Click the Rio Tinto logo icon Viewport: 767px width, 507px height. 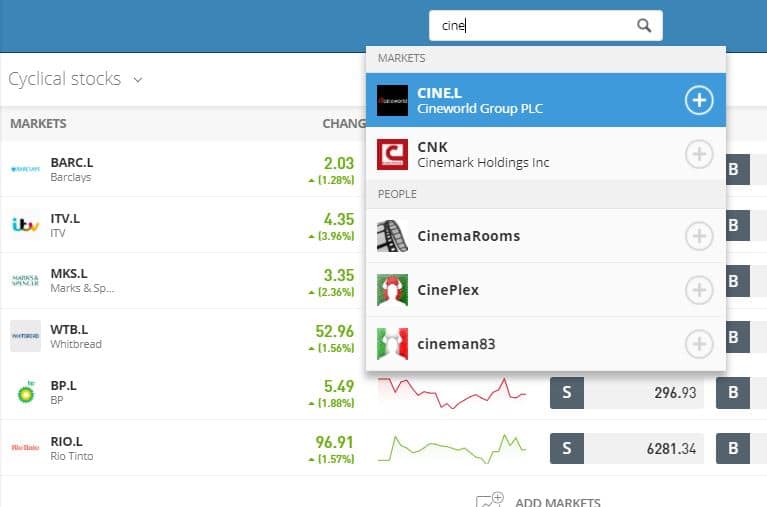click(x=25, y=448)
